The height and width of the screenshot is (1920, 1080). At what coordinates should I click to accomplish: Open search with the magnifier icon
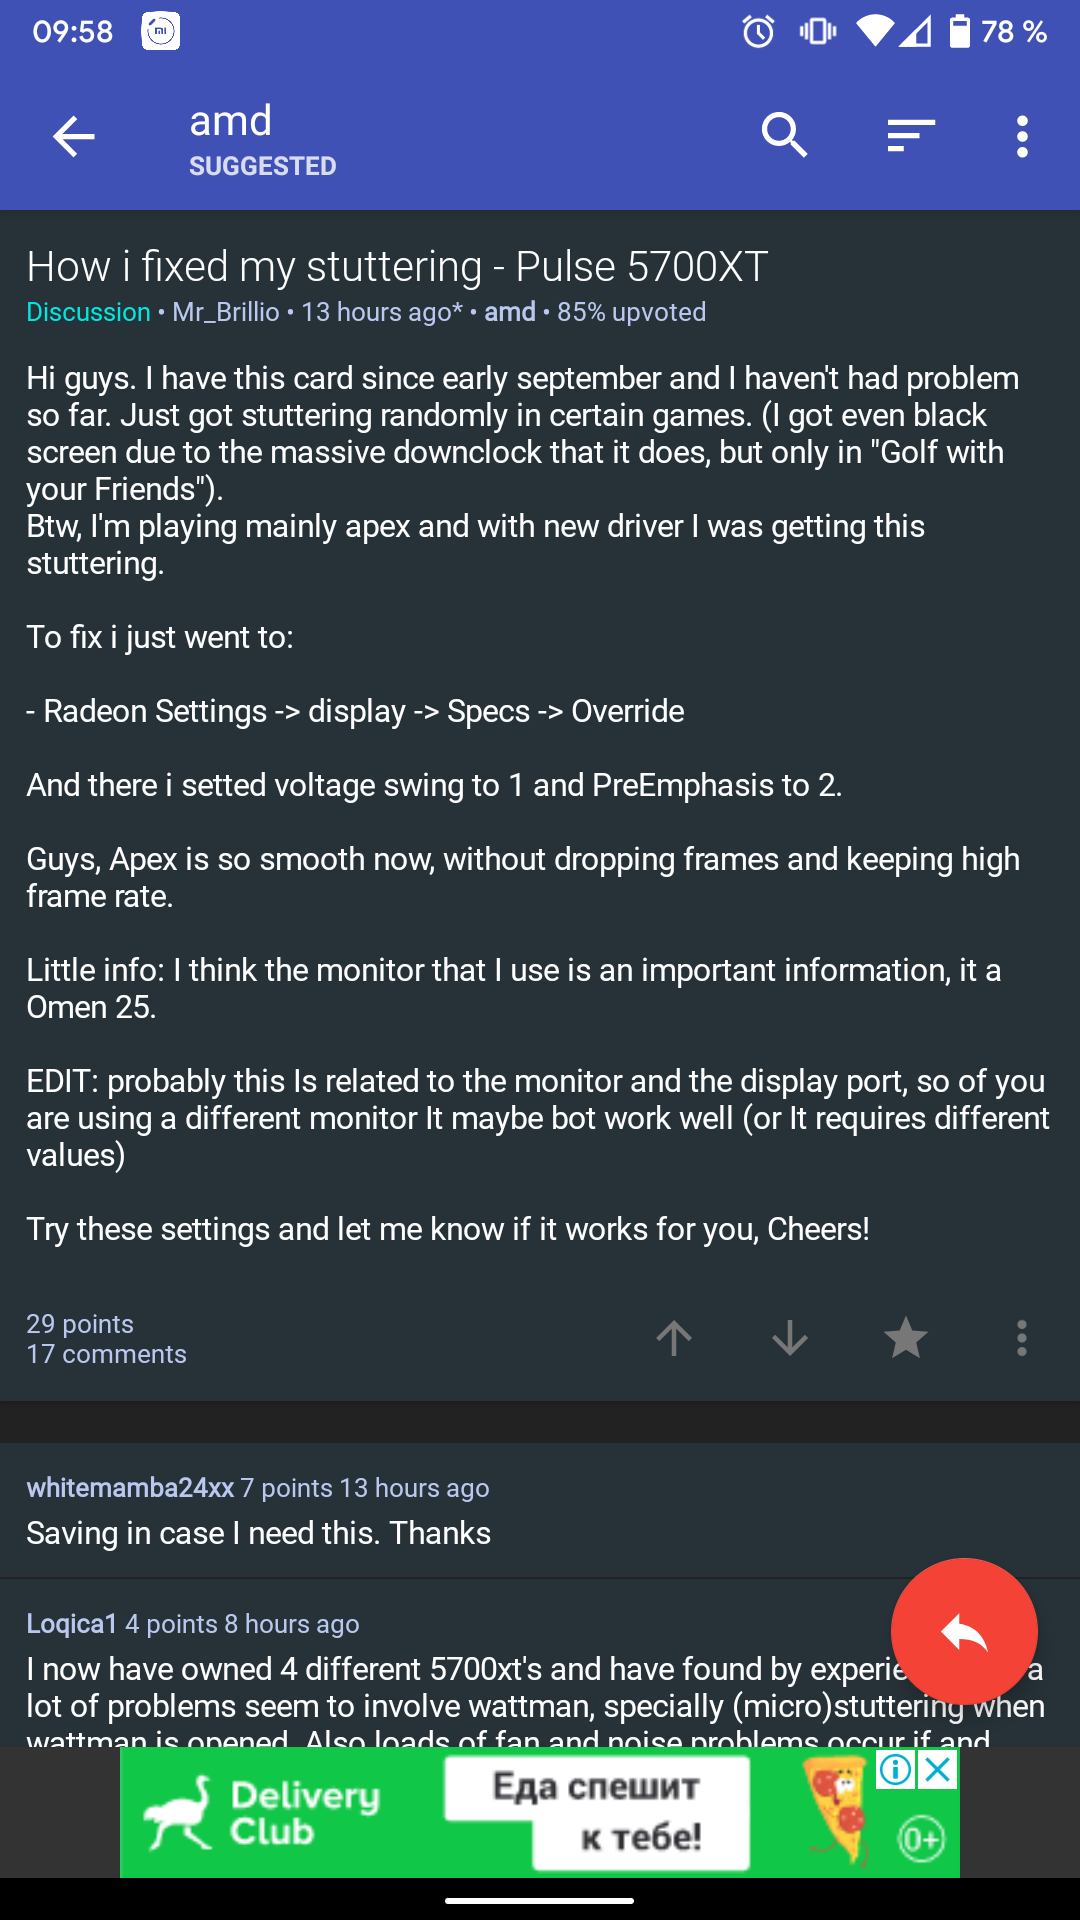click(x=784, y=136)
